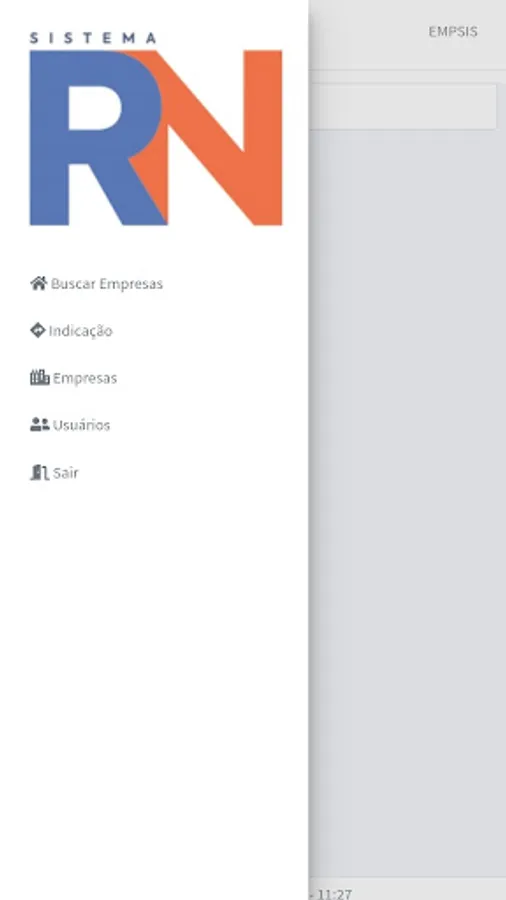Go to the Empresas menu label
The height and width of the screenshot is (900, 506).
coord(85,378)
